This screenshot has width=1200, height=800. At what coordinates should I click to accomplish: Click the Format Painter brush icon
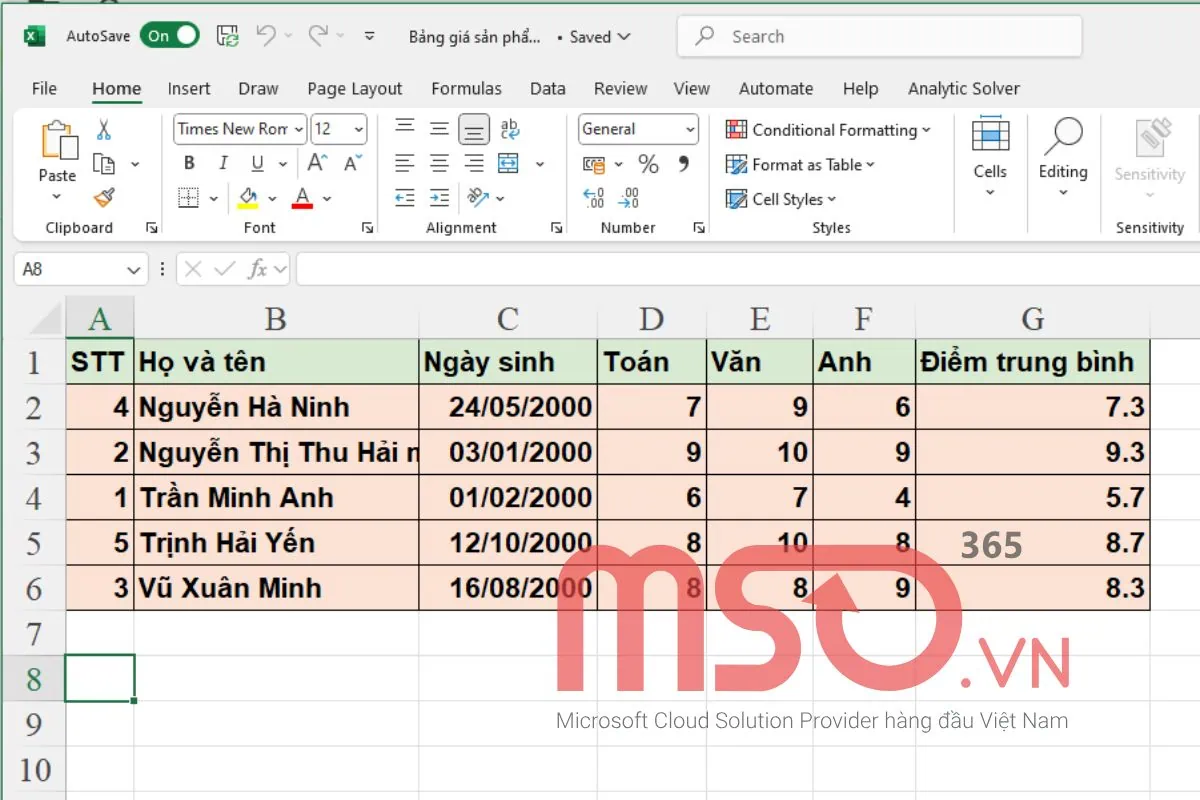pos(103,197)
